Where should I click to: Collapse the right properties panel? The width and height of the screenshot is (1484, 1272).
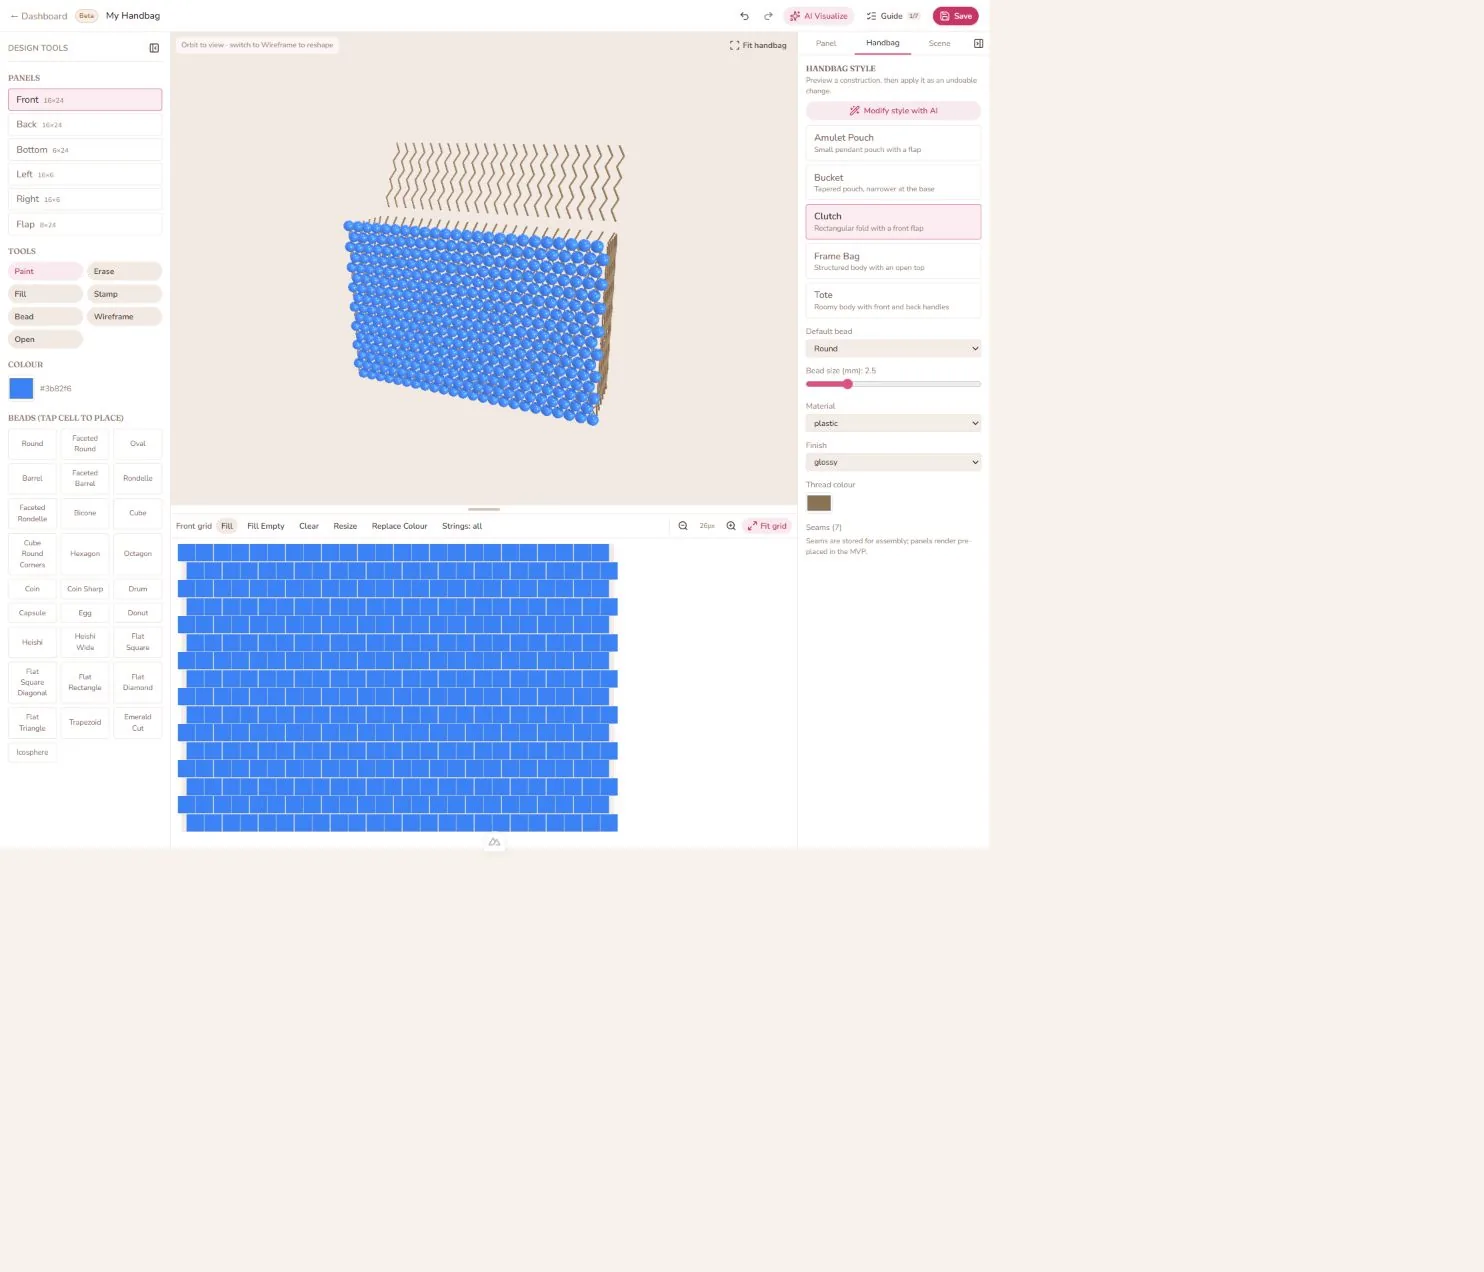978,43
